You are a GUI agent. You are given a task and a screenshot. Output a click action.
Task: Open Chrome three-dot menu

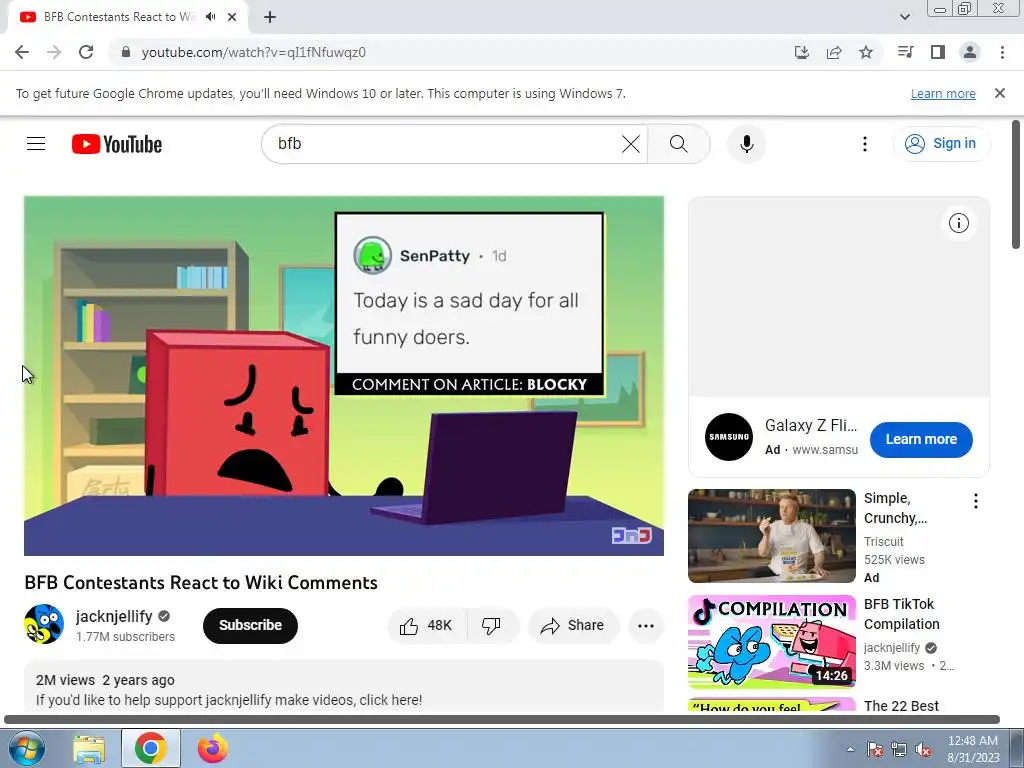1002,52
